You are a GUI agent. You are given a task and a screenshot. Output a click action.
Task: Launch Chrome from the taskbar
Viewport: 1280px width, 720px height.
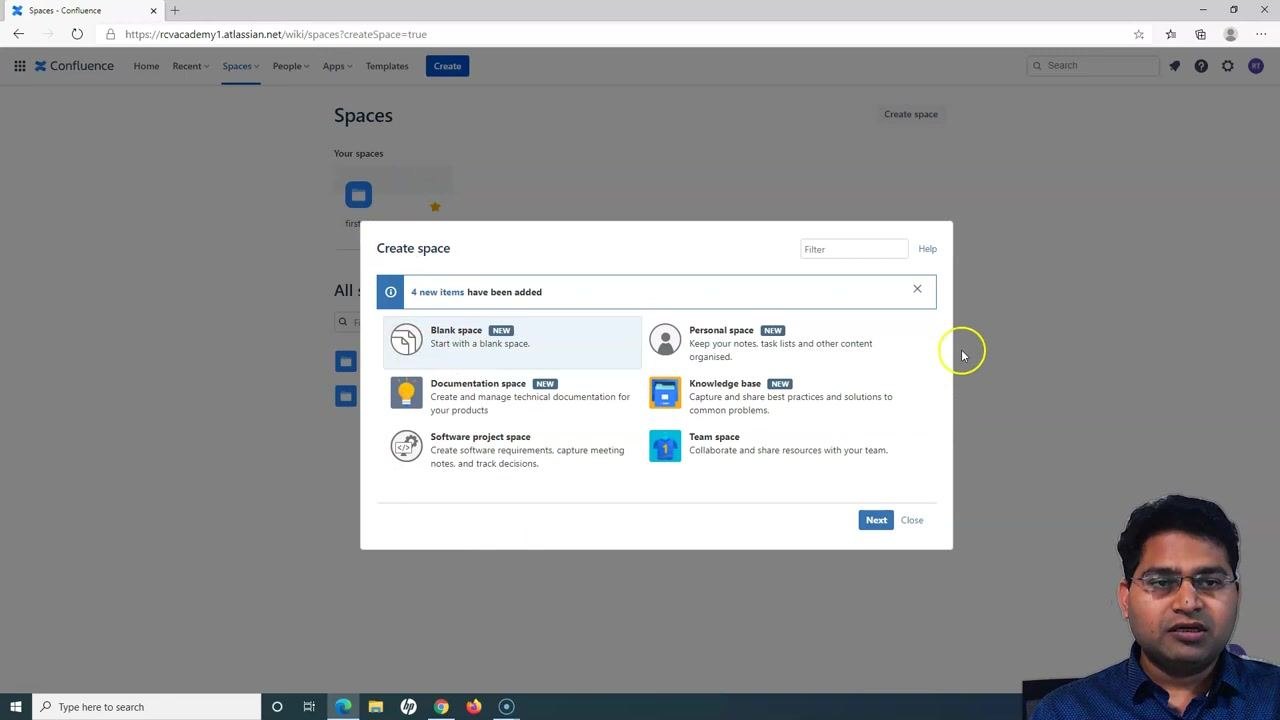[441, 707]
